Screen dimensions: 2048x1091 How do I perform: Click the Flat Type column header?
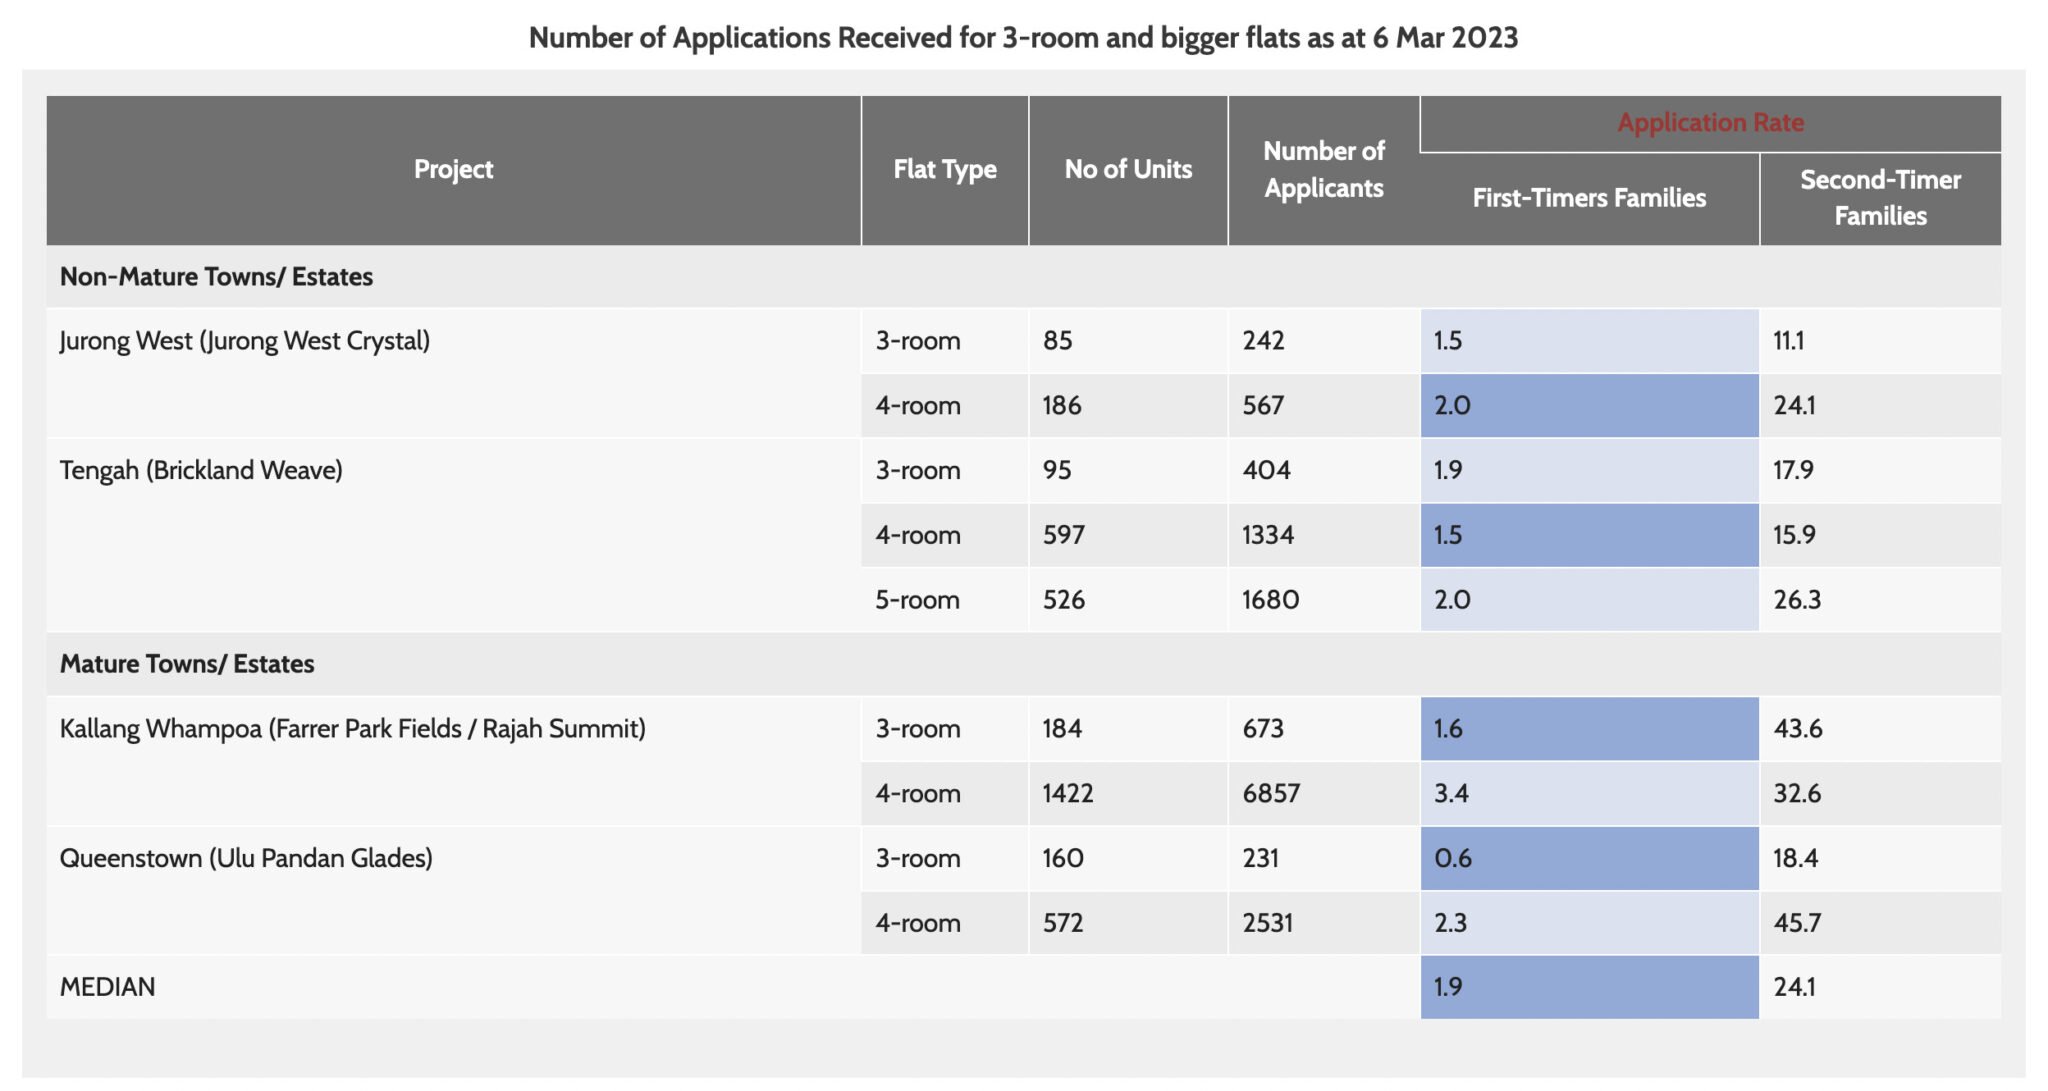coord(943,170)
